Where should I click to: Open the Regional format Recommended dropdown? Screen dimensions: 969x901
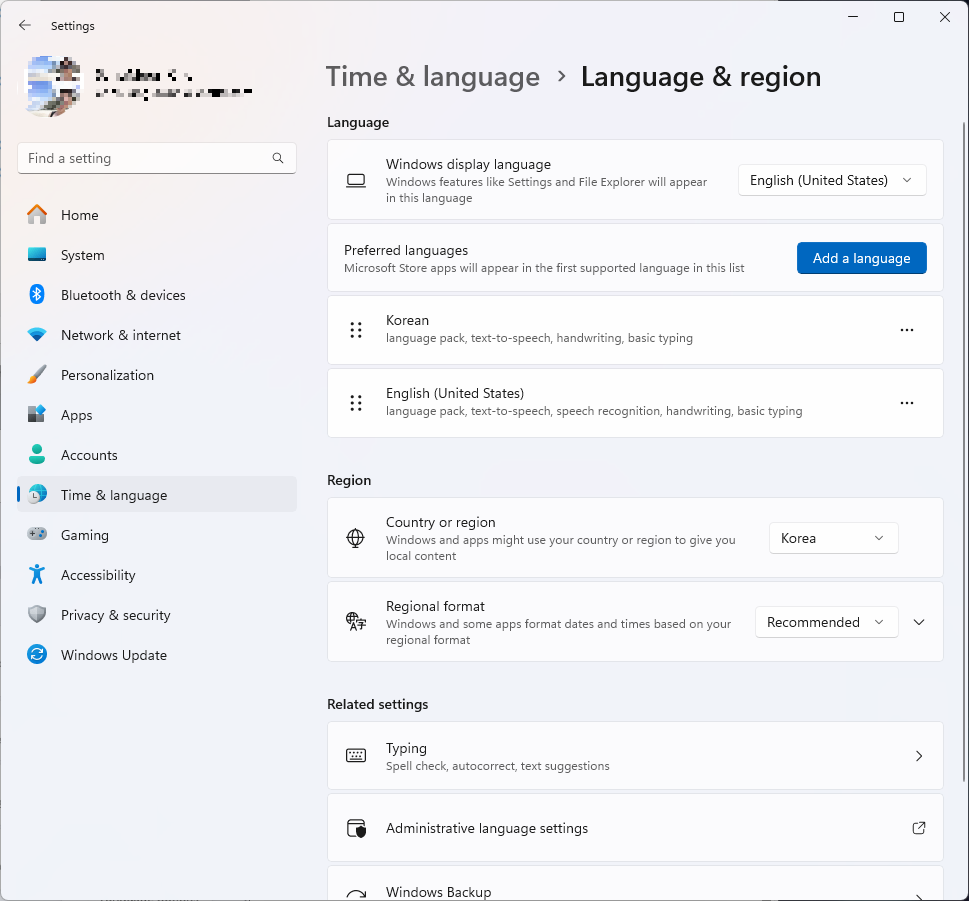tap(826, 622)
